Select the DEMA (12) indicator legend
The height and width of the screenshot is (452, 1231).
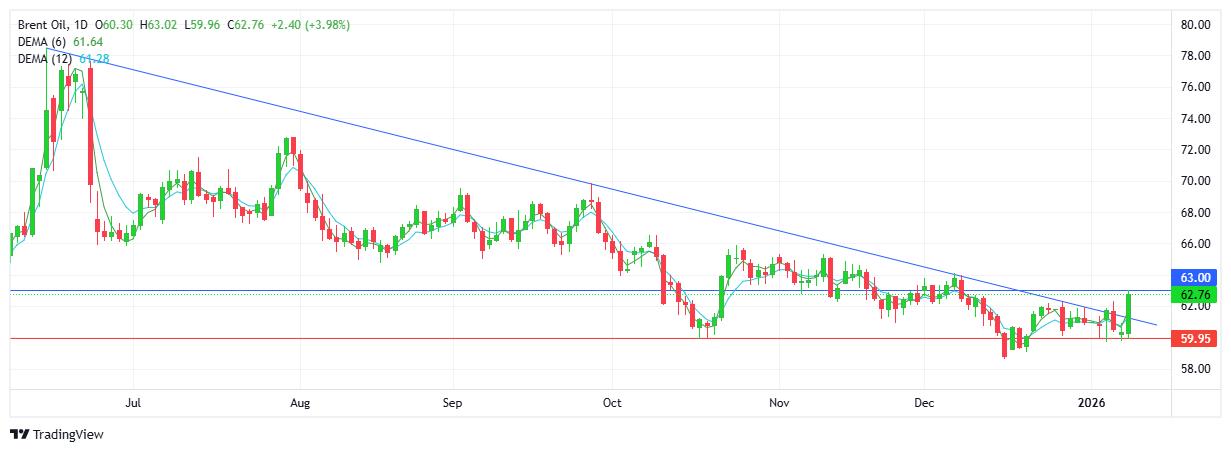(x=43, y=59)
